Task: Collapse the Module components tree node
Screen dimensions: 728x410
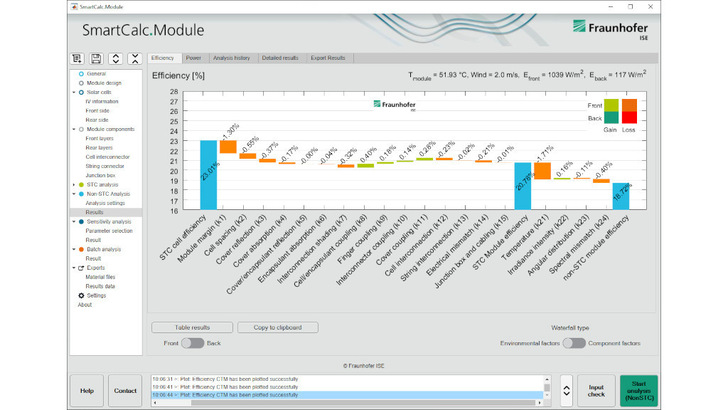Action: tap(74, 130)
